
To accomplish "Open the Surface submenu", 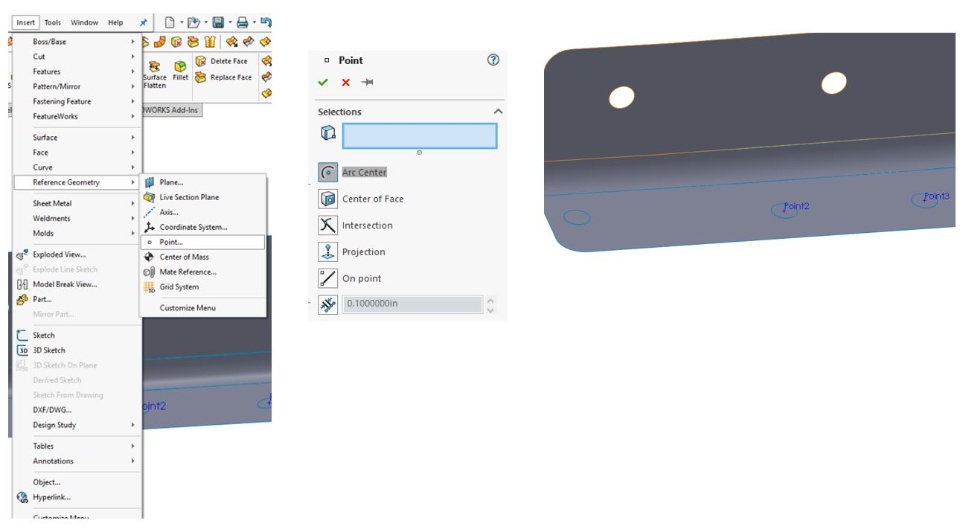I will (77, 138).
